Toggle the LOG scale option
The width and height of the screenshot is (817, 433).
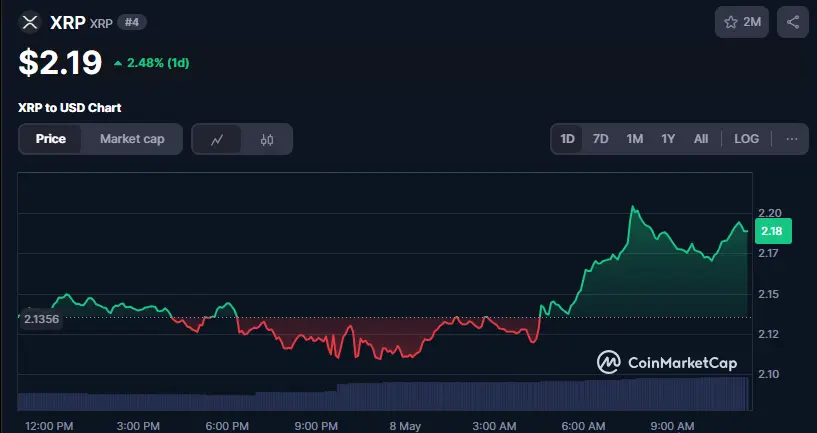pos(746,139)
